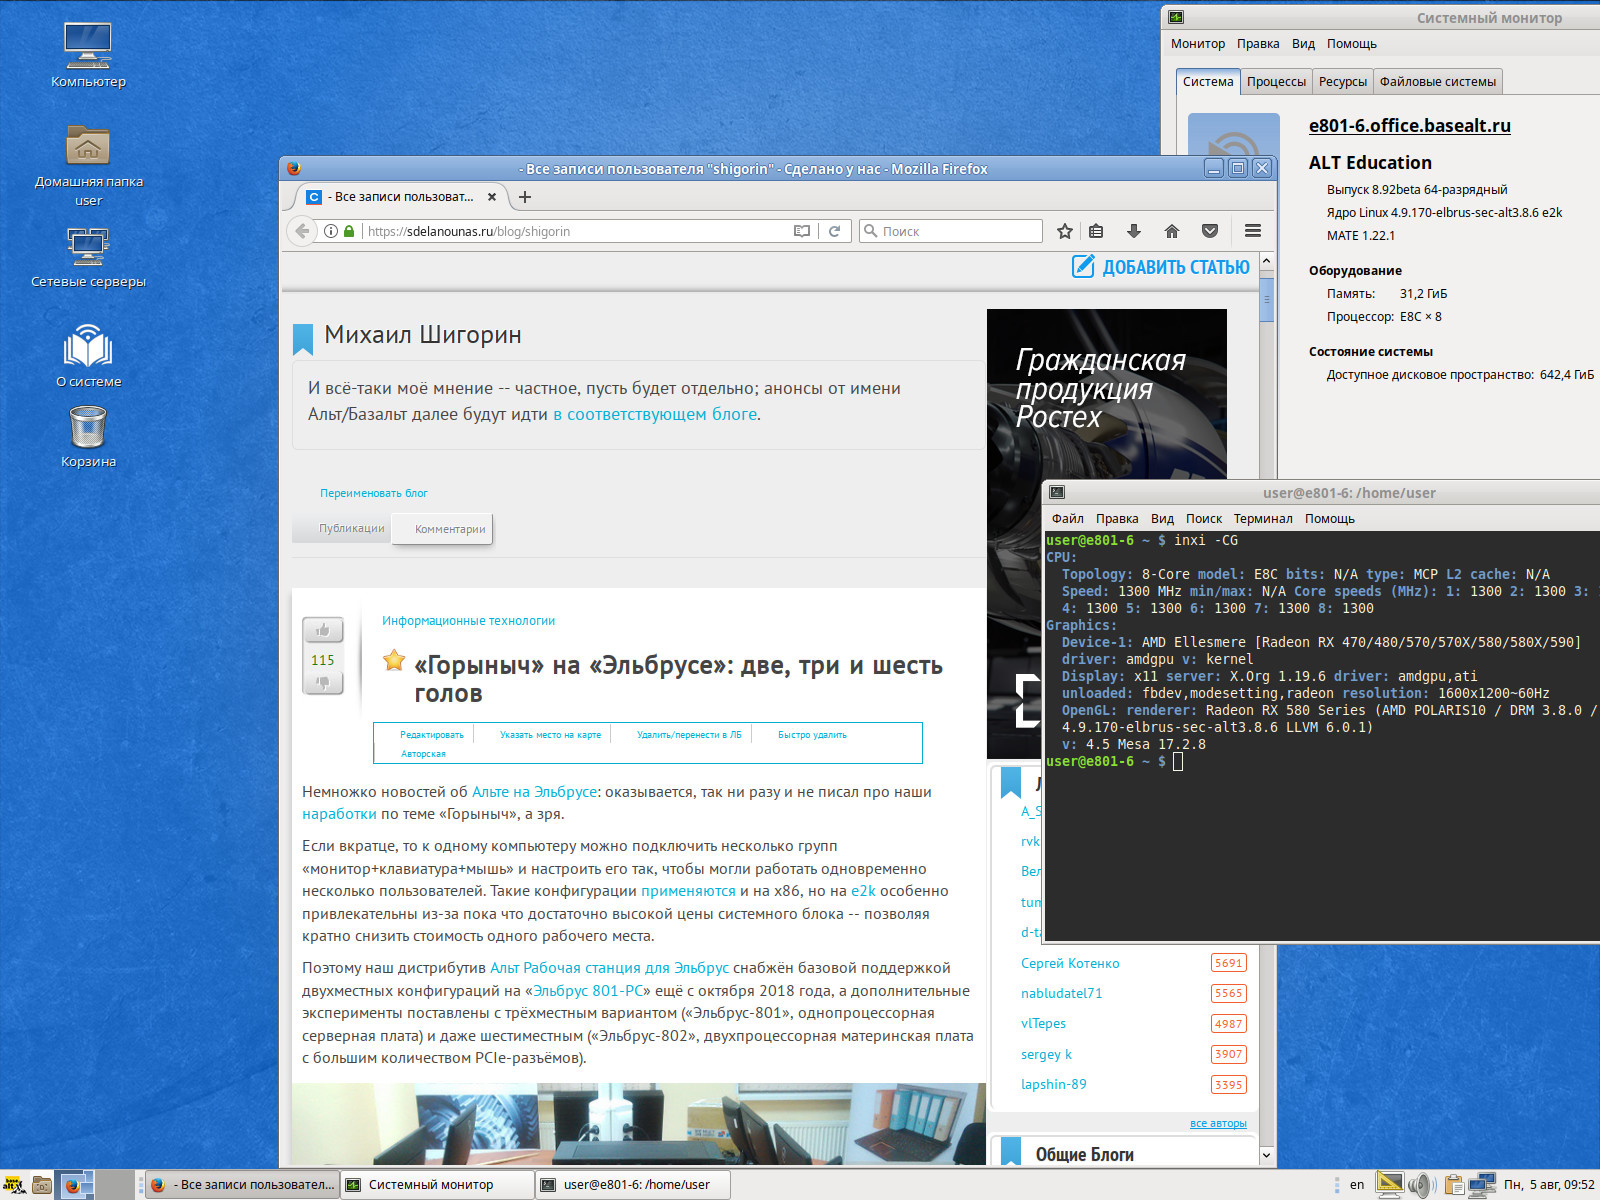Toggle Firefox reader view icon
This screenshot has height=1200, width=1600.
coord(801,231)
